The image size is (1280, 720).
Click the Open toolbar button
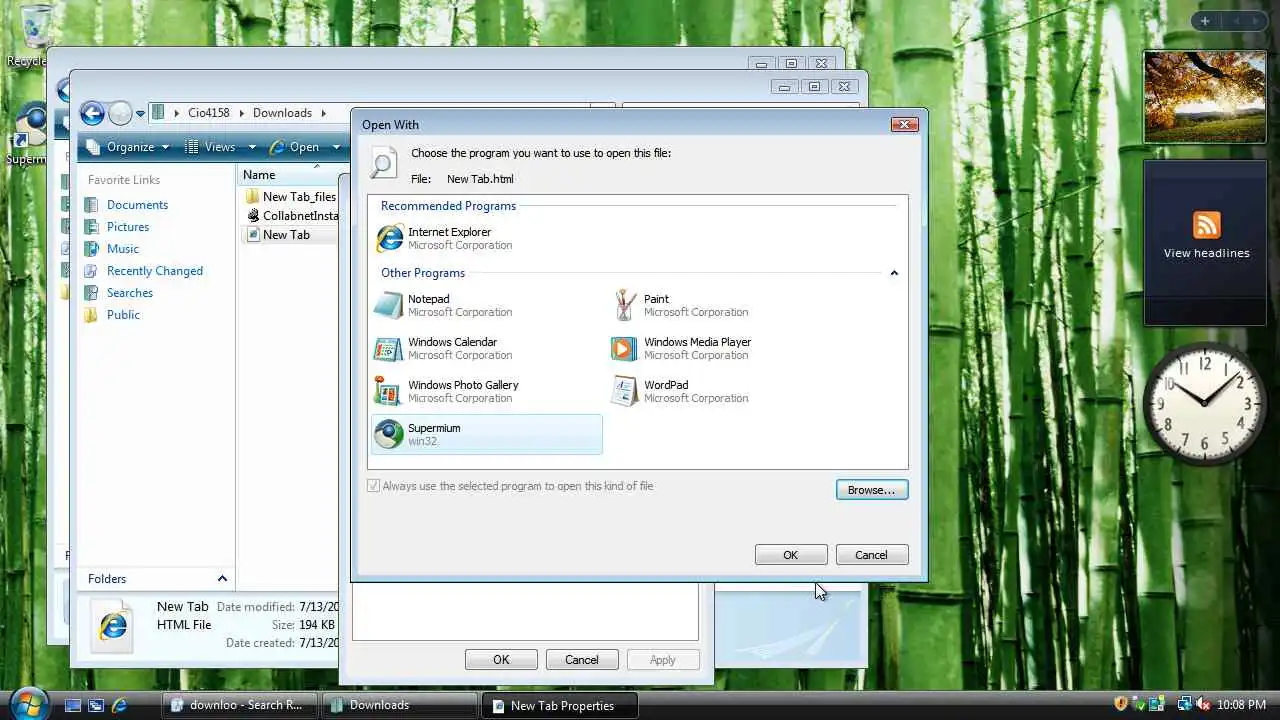[295, 147]
